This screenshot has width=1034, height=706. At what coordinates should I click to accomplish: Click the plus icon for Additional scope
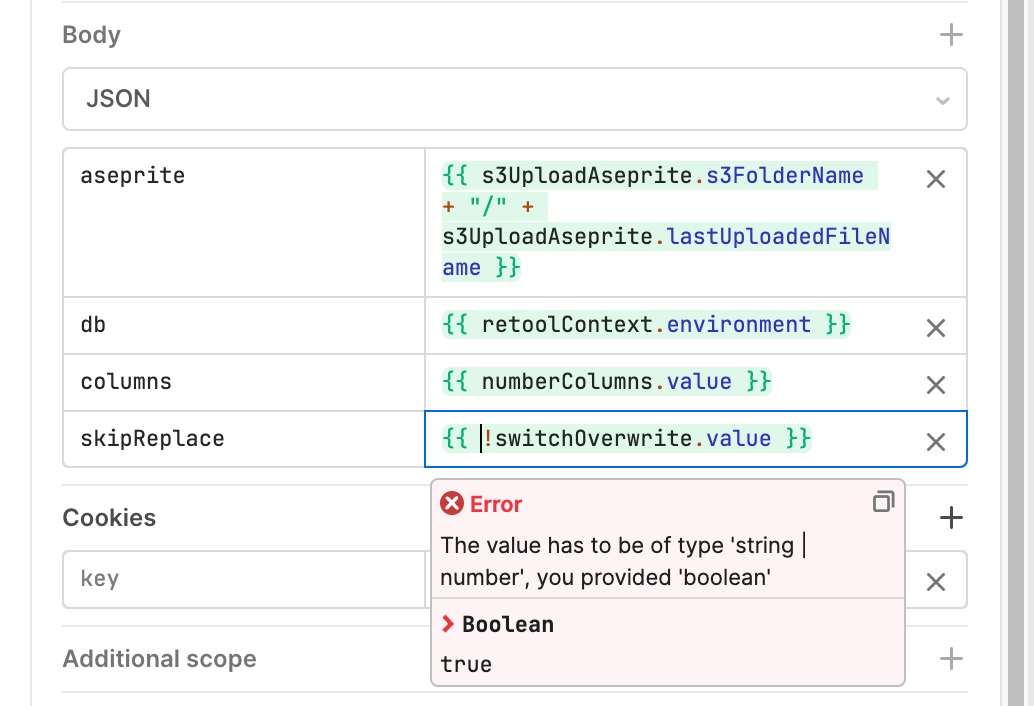951,659
